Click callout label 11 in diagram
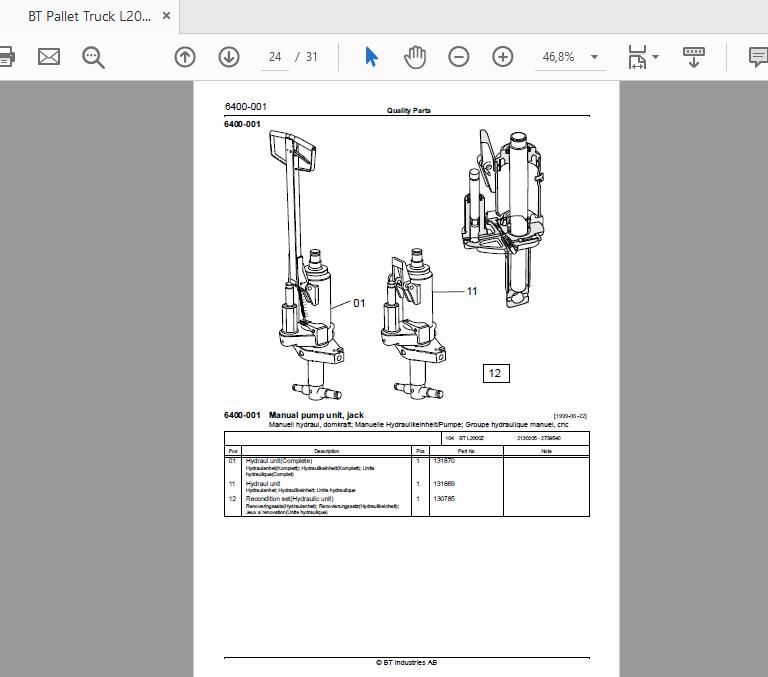Image resolution: width=768 pixels, height=677 pixels. [472, 291]
